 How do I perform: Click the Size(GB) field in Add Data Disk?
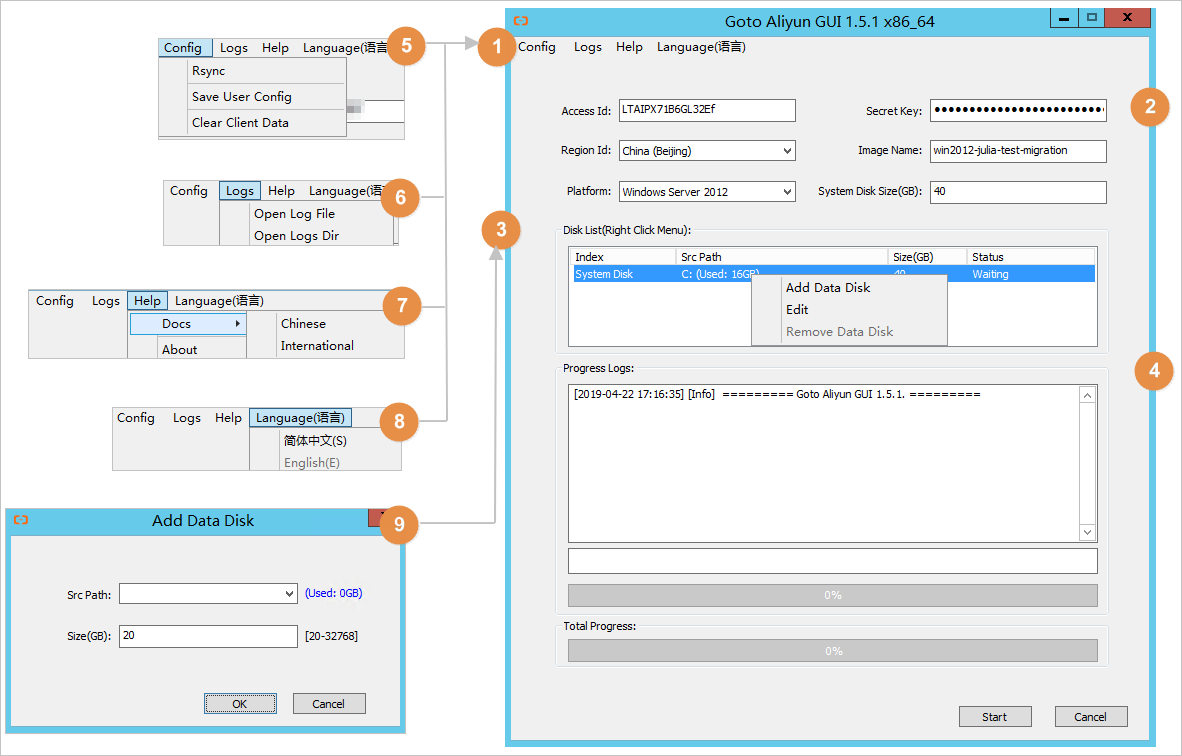point(208,635)
